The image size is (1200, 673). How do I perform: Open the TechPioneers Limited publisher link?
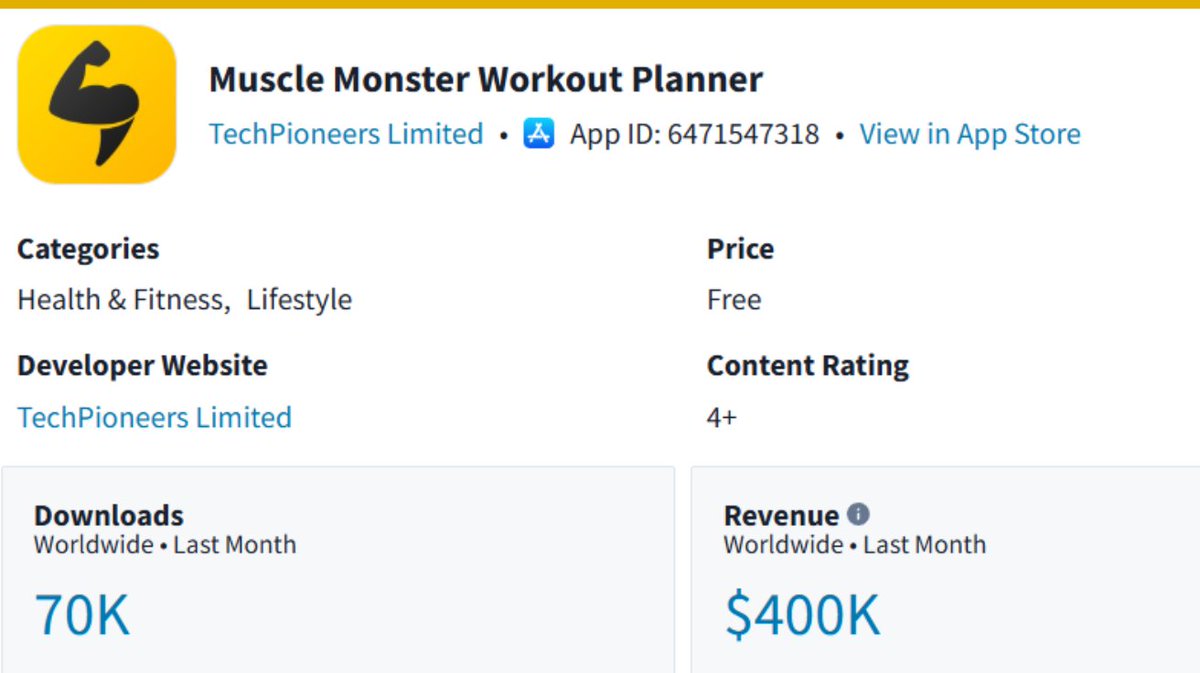click(346, 134)
